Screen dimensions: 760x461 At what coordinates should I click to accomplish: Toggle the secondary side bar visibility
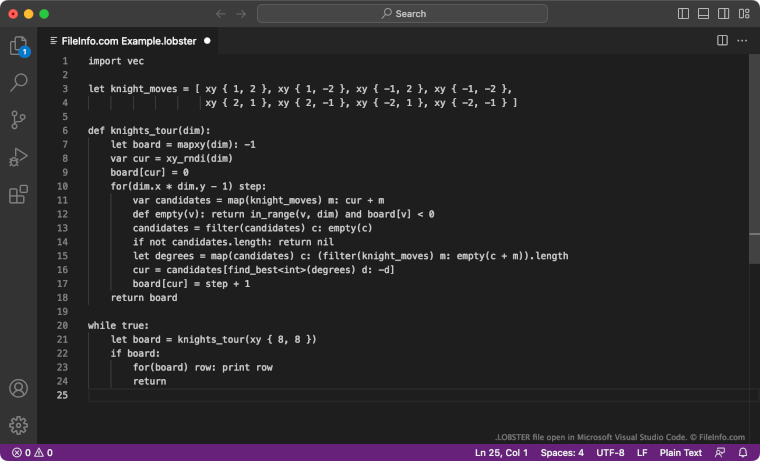pos(721,14)
